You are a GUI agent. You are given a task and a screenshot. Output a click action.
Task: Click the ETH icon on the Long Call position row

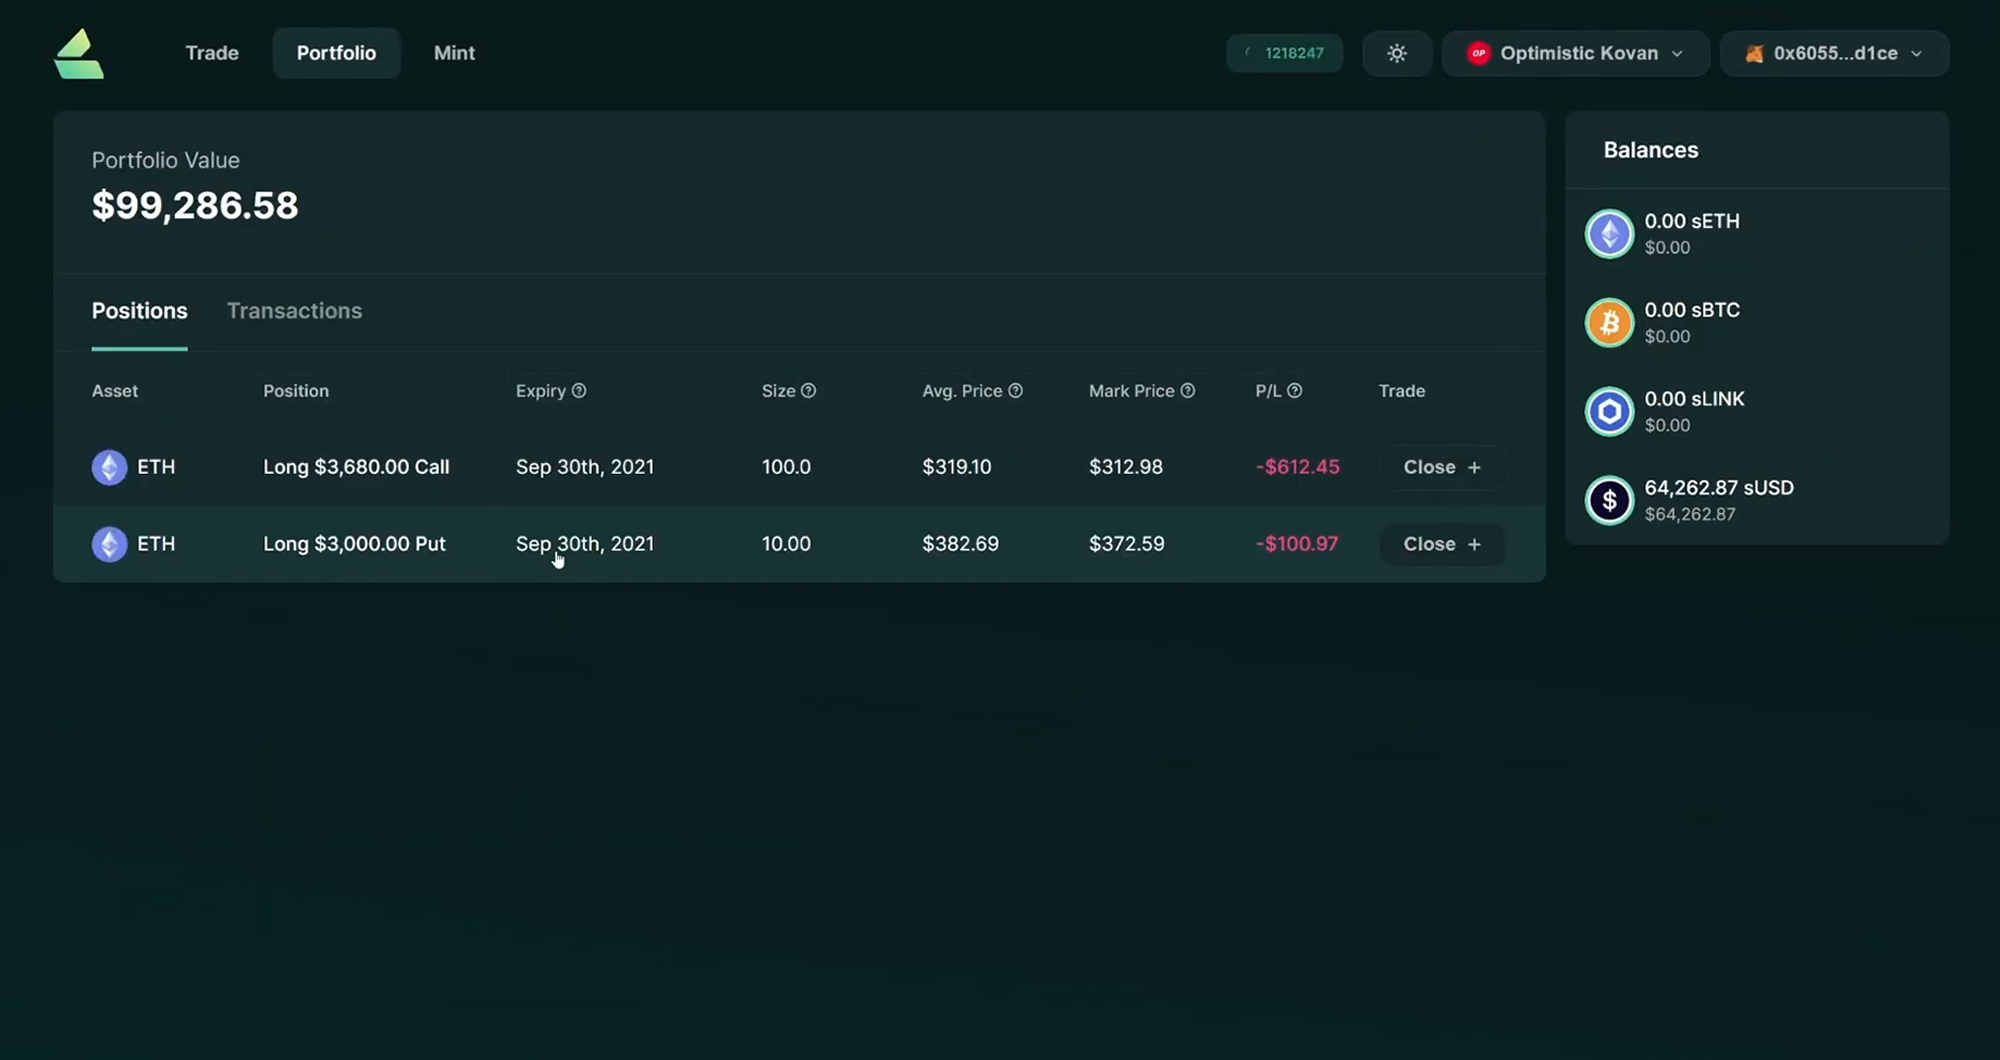point(110,466)
